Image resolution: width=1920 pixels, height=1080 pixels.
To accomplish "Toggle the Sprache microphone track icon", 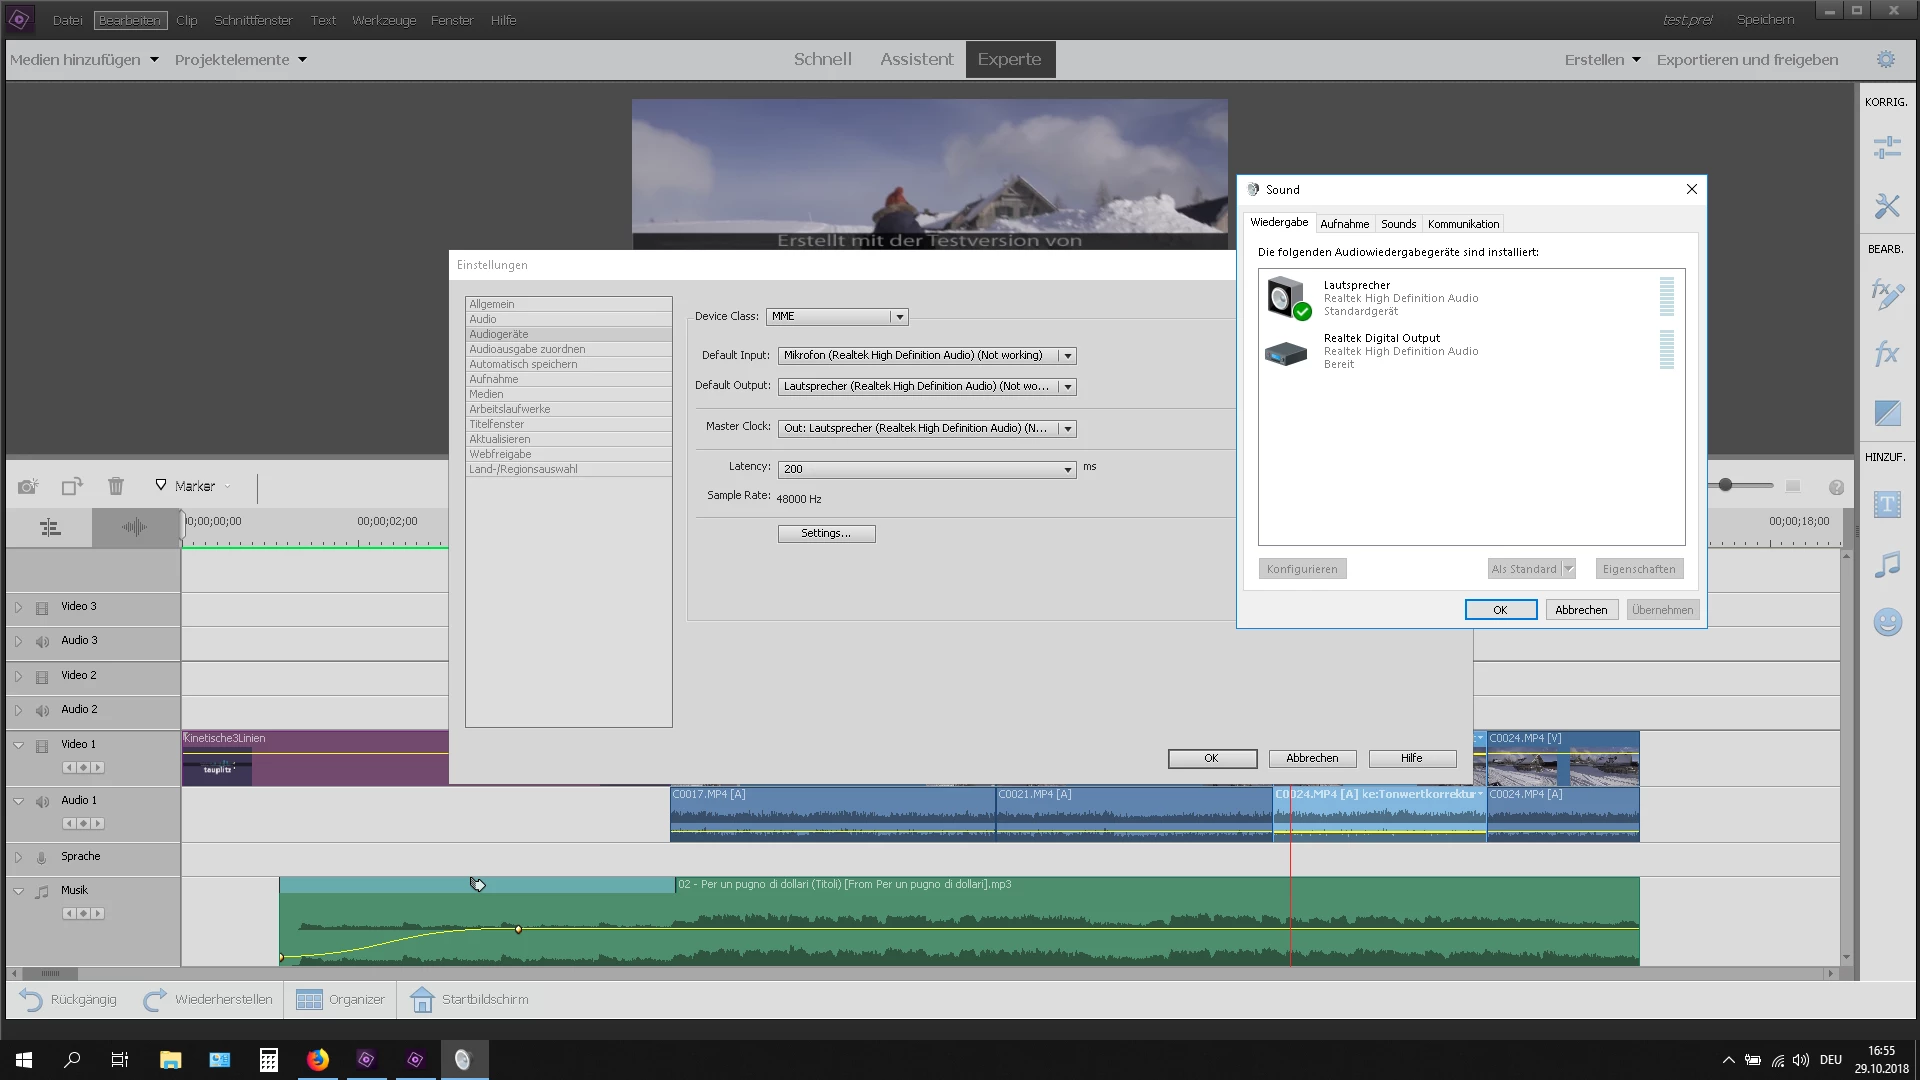I will click(42, 857).
